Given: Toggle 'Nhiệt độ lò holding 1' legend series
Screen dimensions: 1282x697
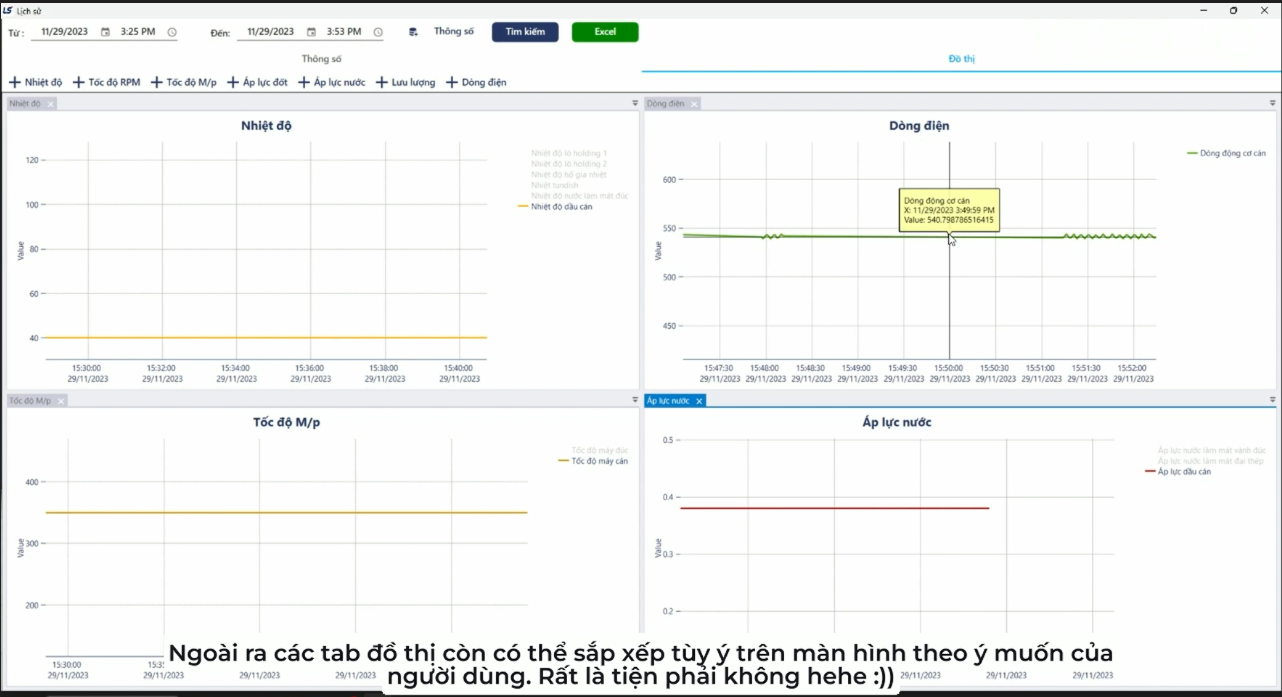Looking at the screenshot, I should (x=569, y=153).
